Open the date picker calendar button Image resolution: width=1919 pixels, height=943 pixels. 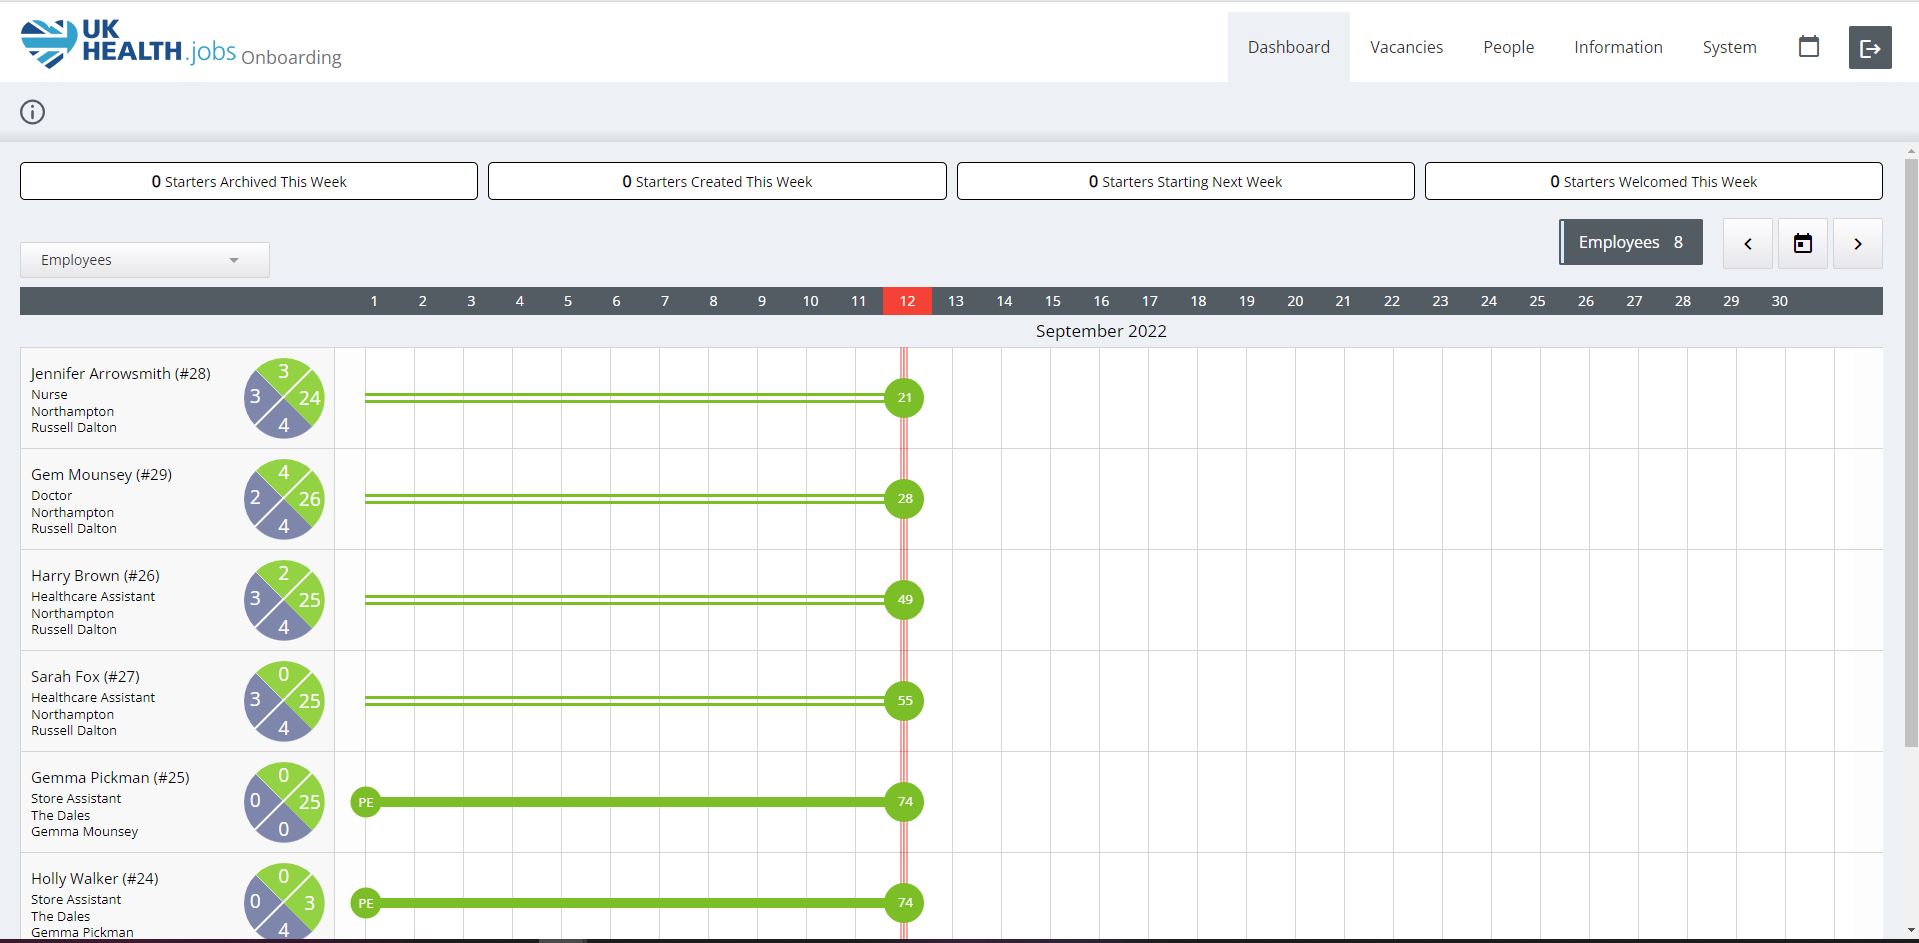1802,244
